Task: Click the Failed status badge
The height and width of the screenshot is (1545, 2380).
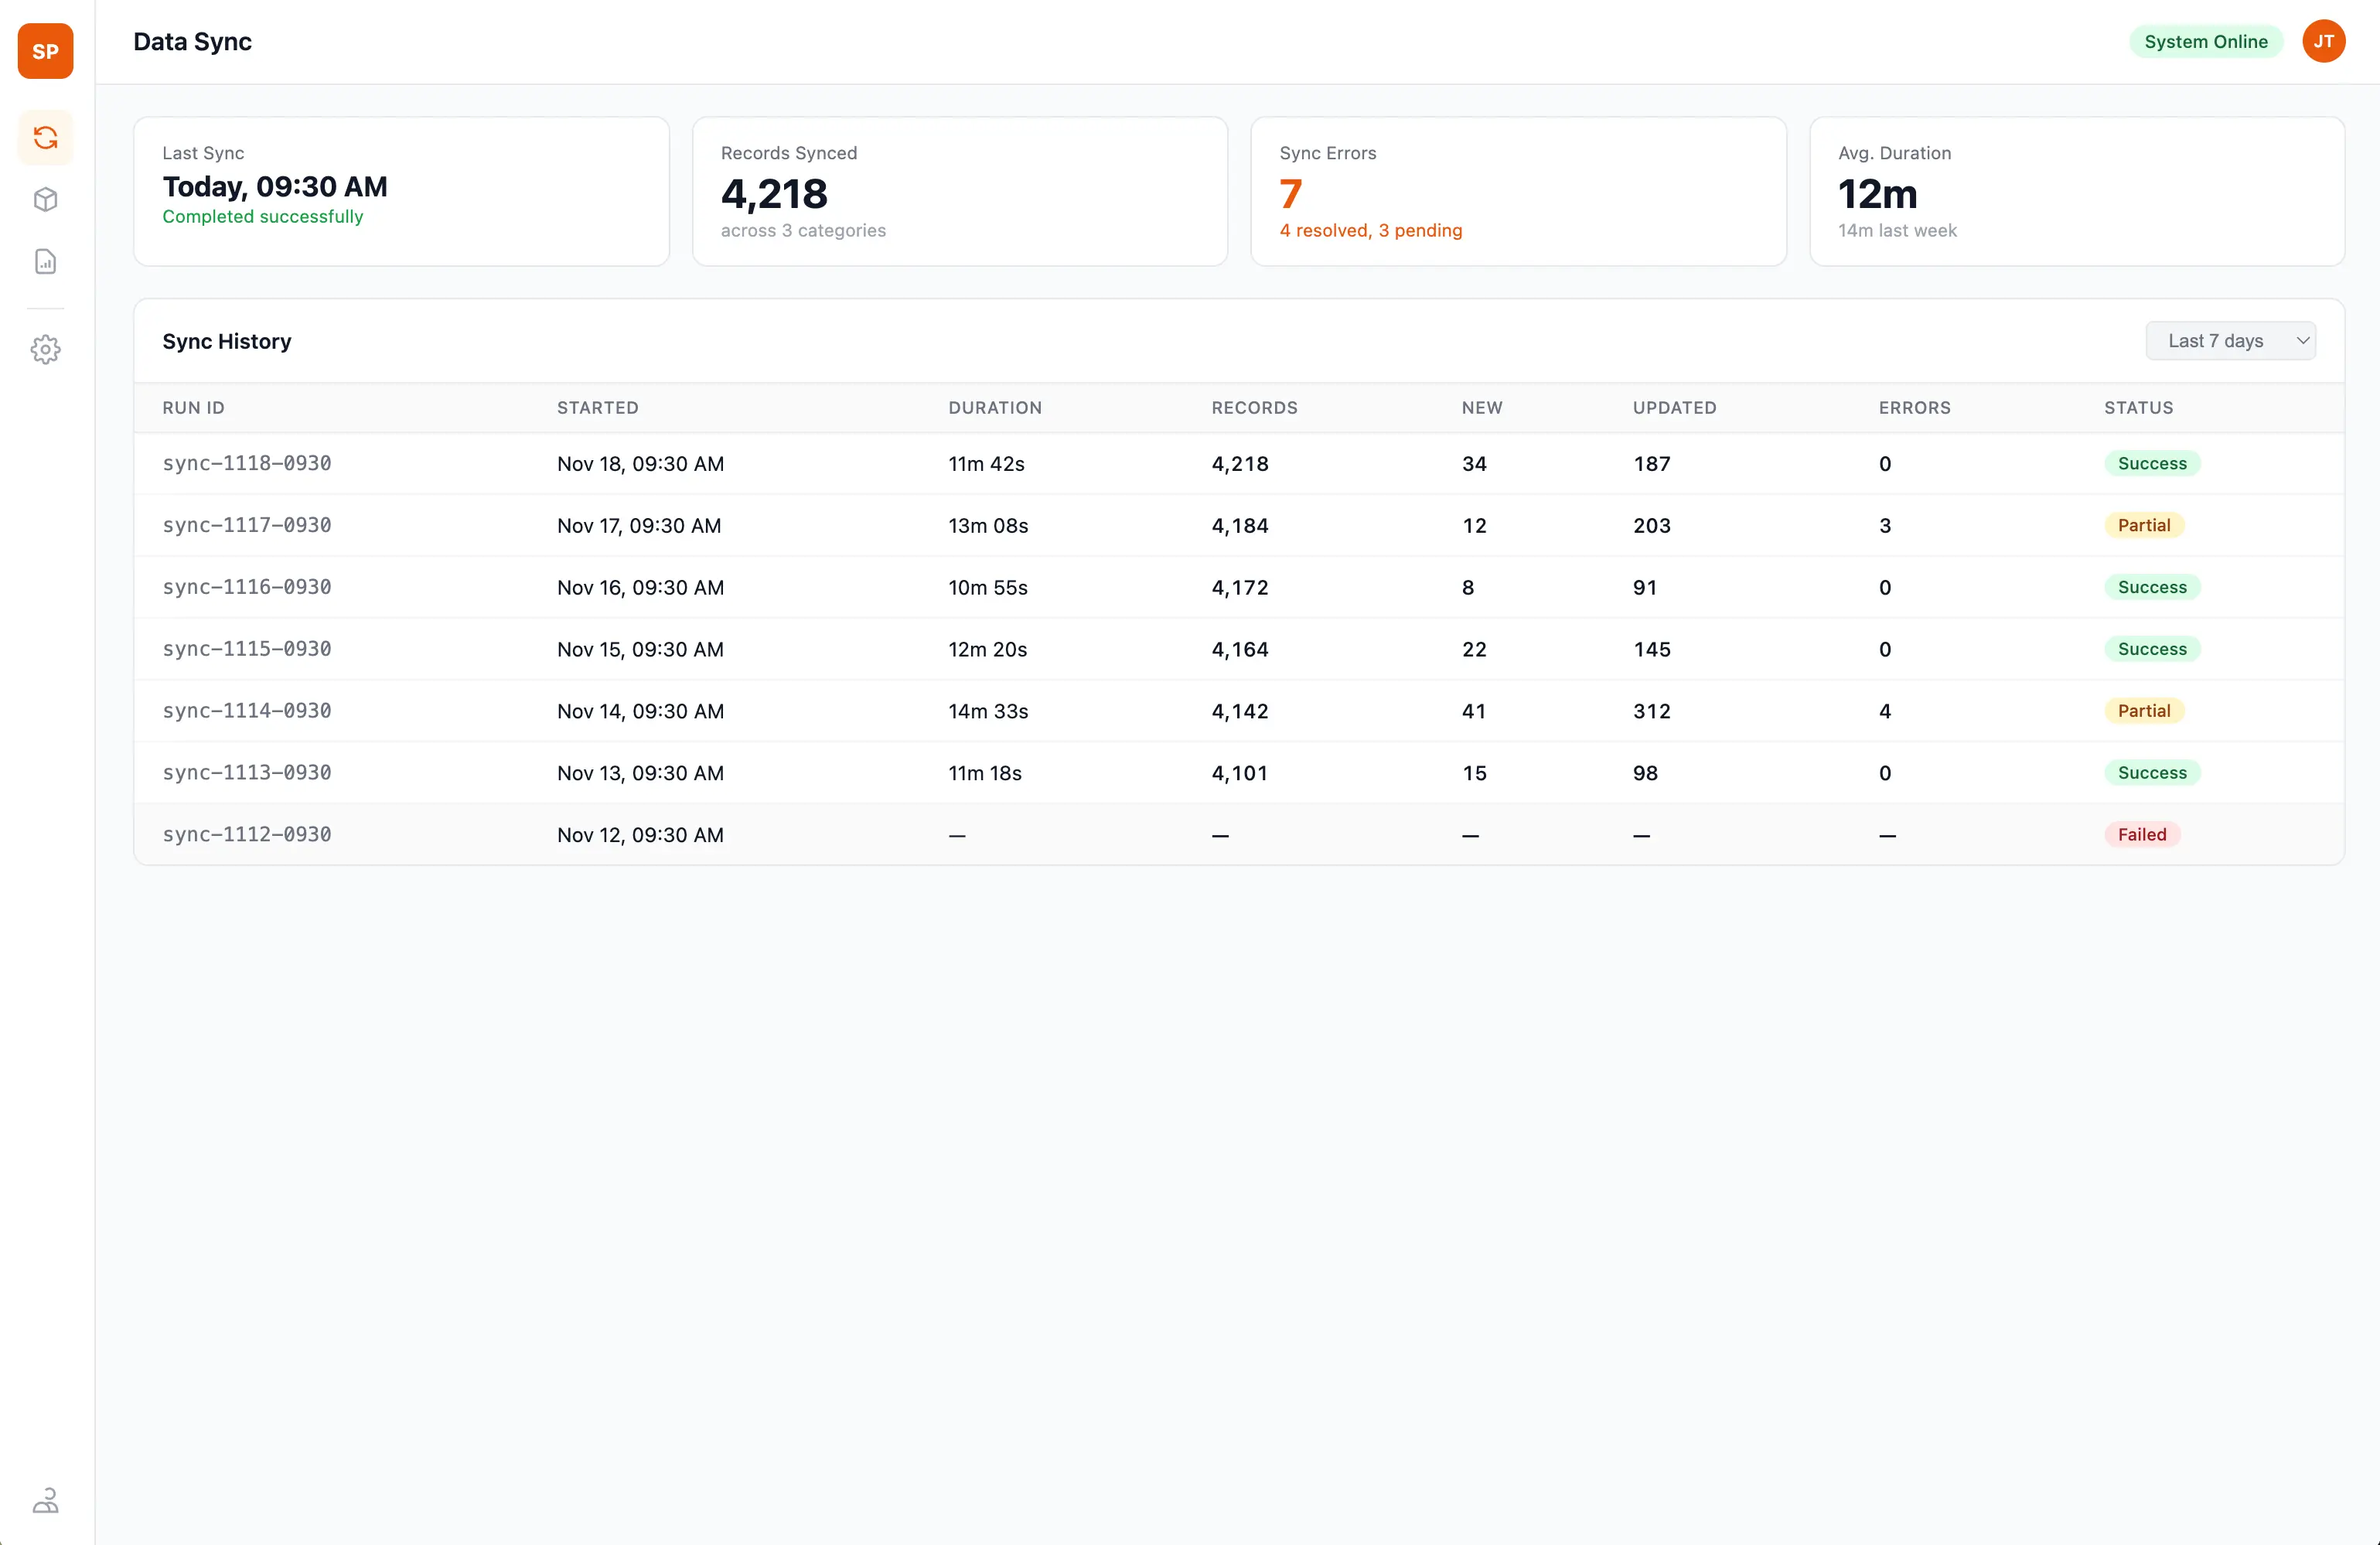Action: click(2141, 834)
